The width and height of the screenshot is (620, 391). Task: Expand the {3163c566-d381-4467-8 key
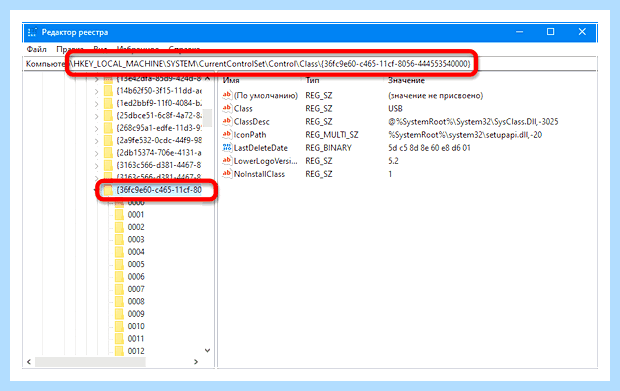pyautogui.click(x=96, y=166)
